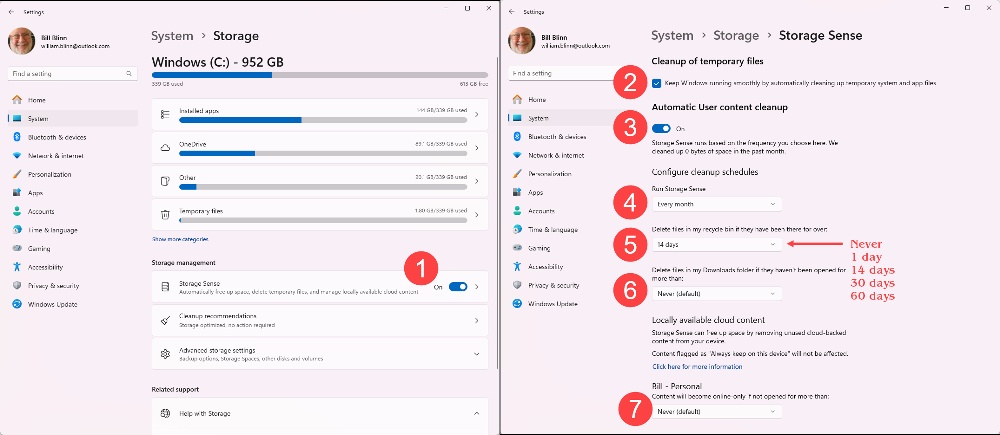Click the 'Click here for more information' link

(x=697, y=367)
